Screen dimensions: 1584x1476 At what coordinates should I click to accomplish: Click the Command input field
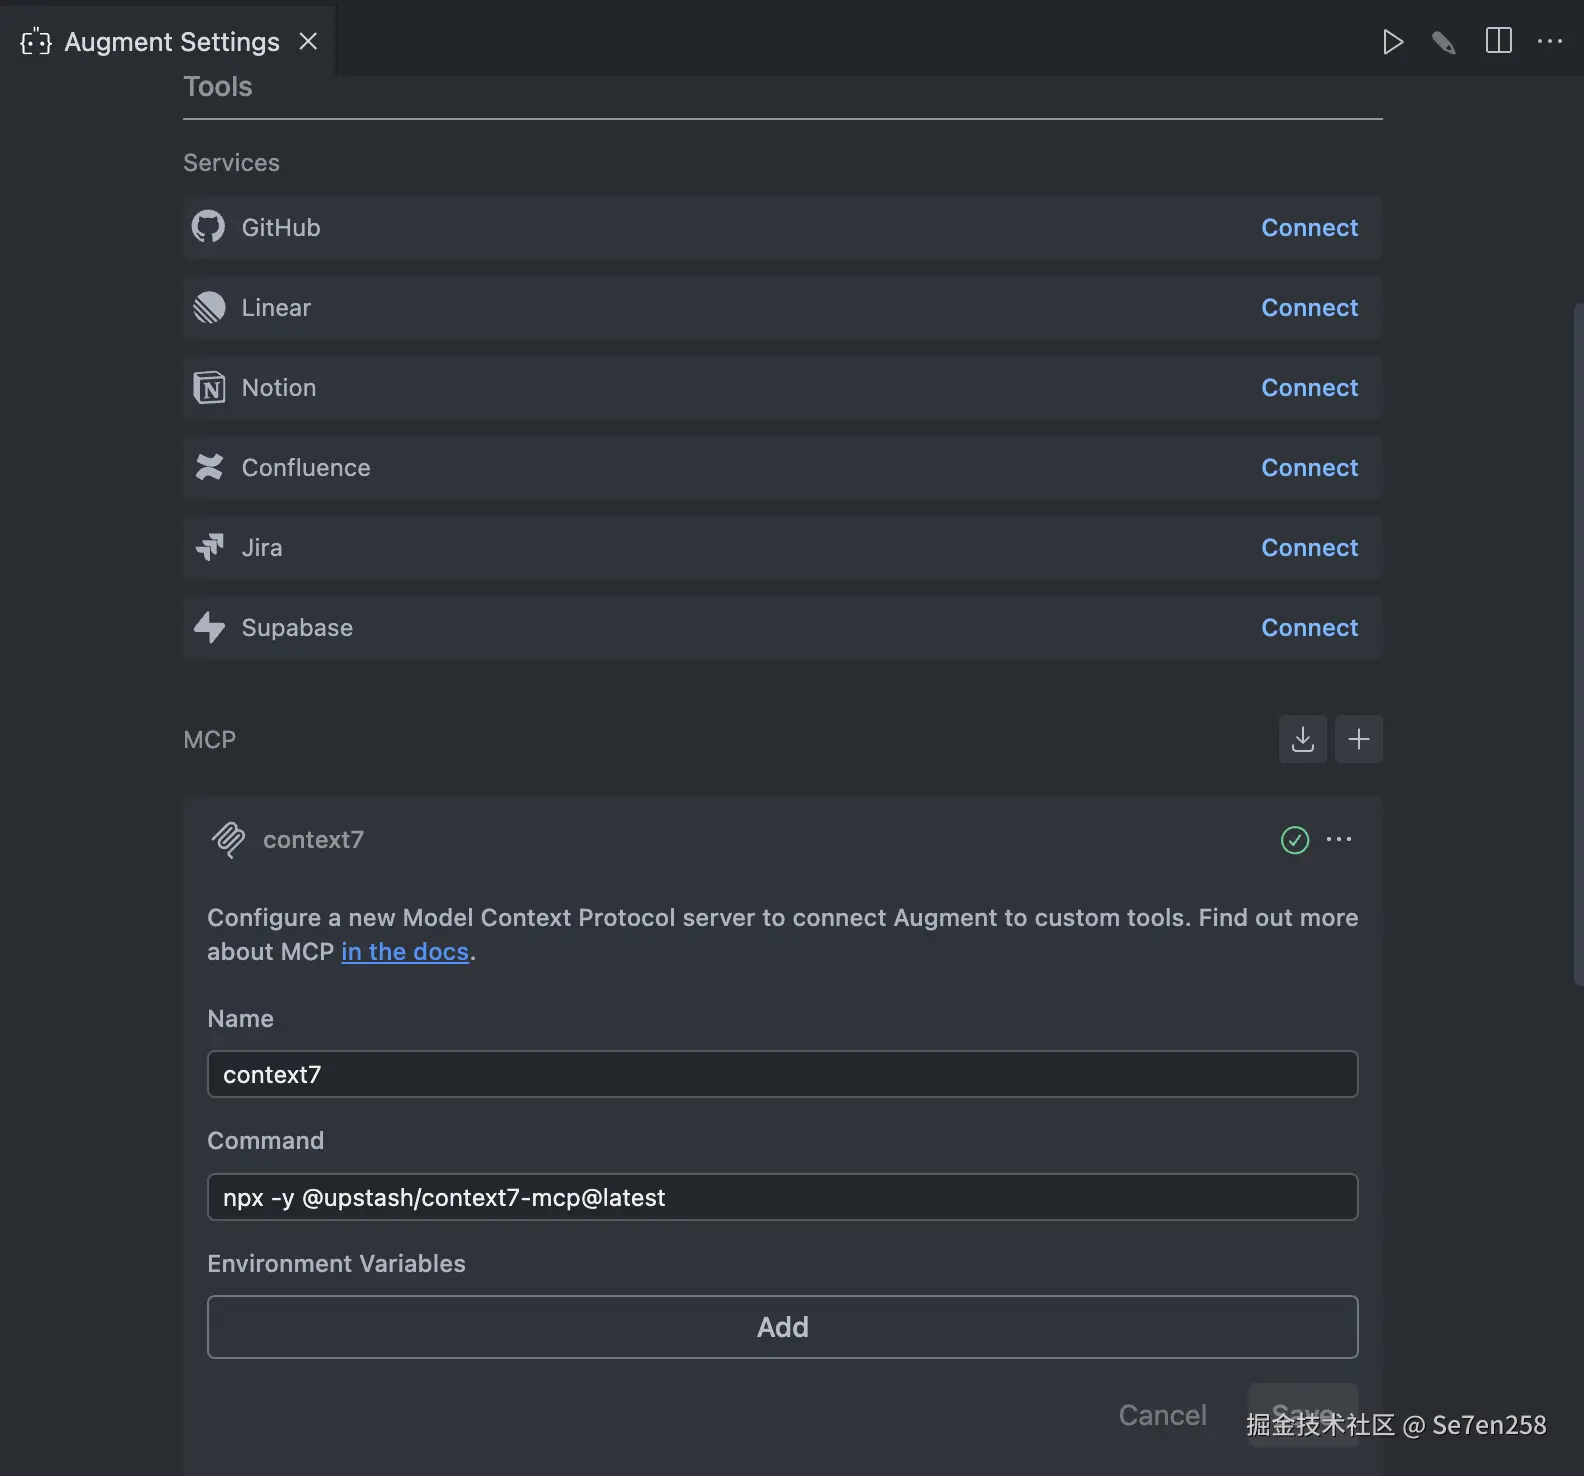coord(782,1197)
